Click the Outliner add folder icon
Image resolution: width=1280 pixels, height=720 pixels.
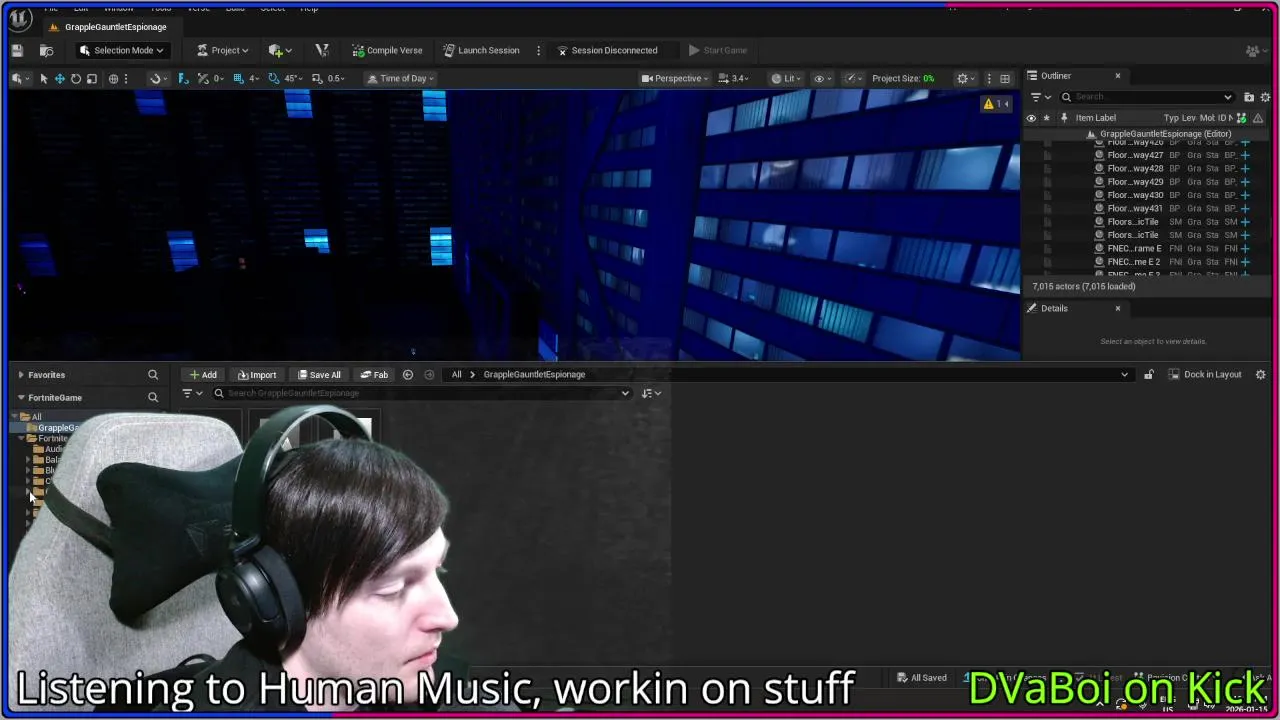(x=1248, y=97)
